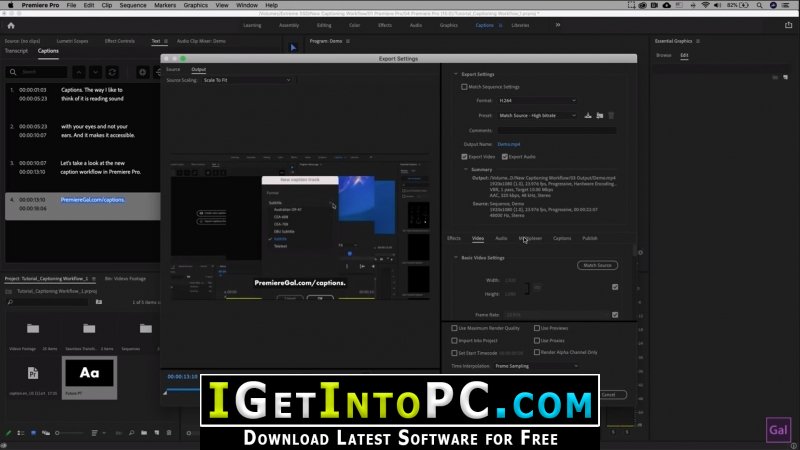Switch to the Captions export tab
This screenshot has width=800, height=450.
pos(562,238)
